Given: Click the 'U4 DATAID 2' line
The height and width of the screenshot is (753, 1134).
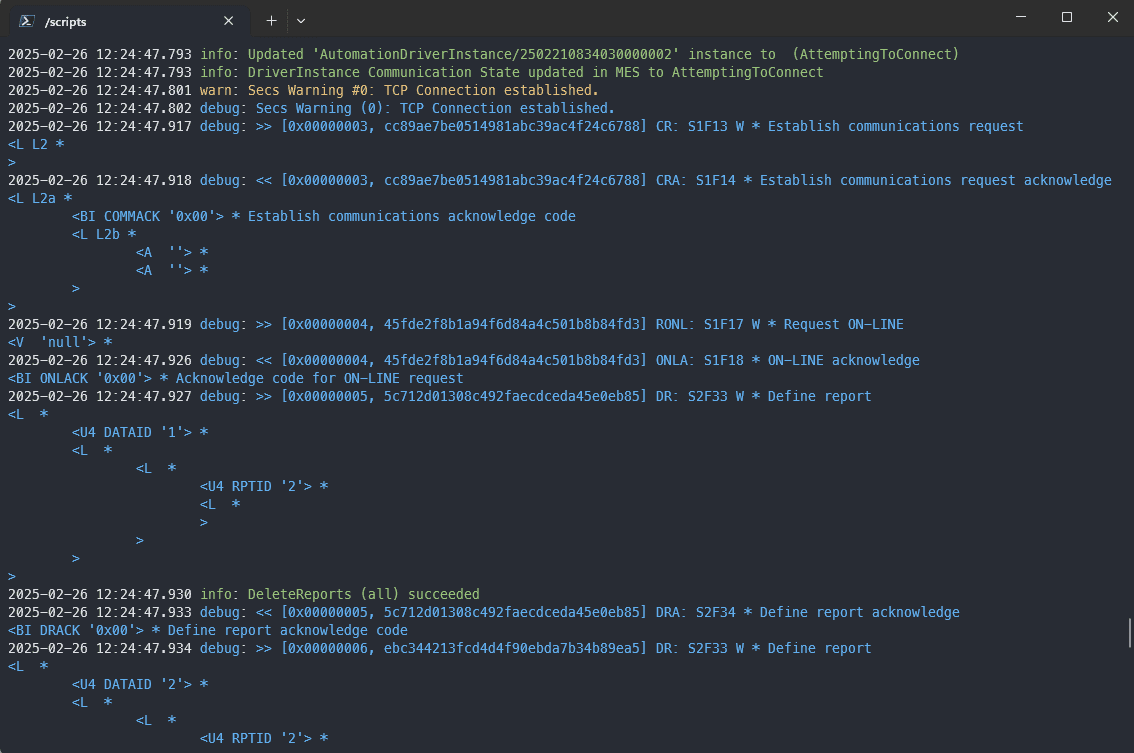Looking at the screenshot, I should coord(139,684).
